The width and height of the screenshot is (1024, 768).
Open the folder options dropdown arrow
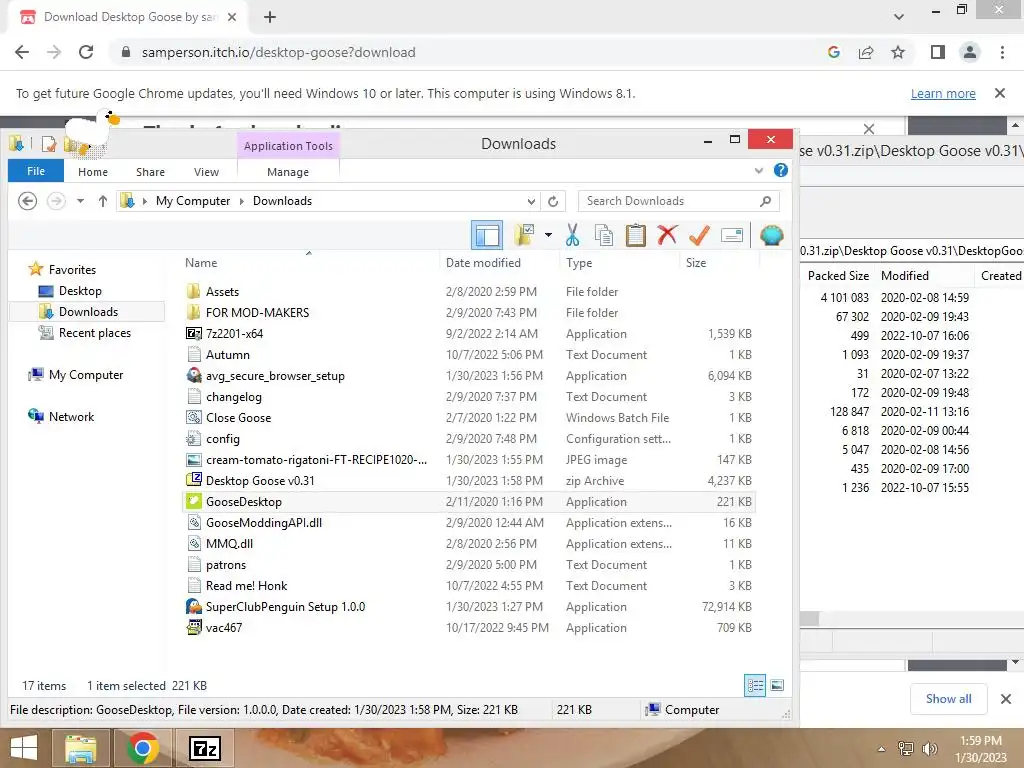tap(549, 235)
